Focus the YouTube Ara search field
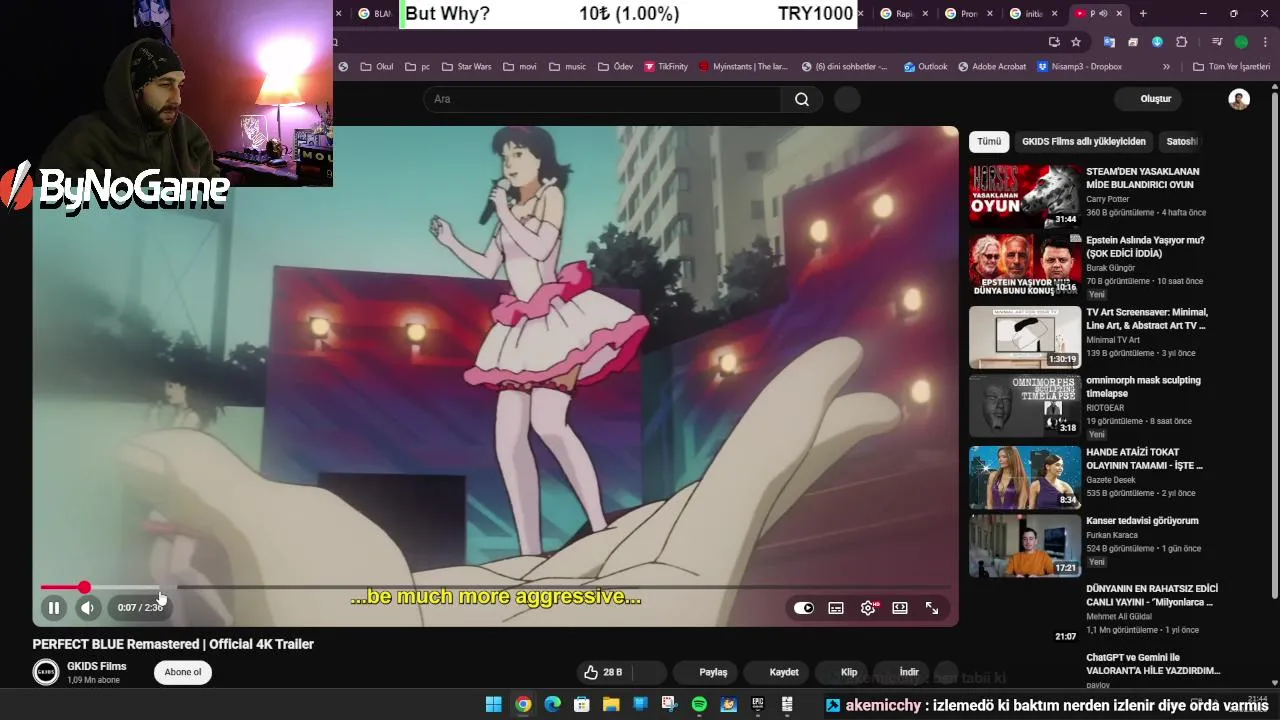Screen dimensions: 1280x720 coord(602,99)
